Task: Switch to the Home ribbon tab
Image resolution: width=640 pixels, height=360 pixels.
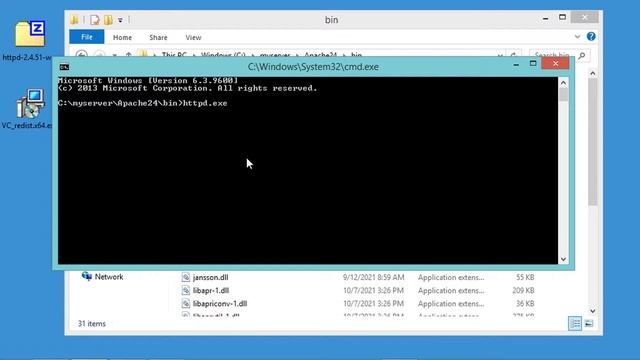Action: pos(122,38)
